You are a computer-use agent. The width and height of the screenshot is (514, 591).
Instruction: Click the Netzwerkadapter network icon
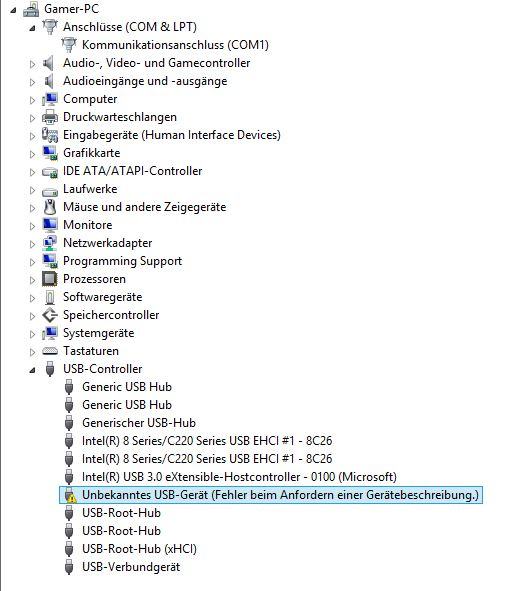pos(50,243)
